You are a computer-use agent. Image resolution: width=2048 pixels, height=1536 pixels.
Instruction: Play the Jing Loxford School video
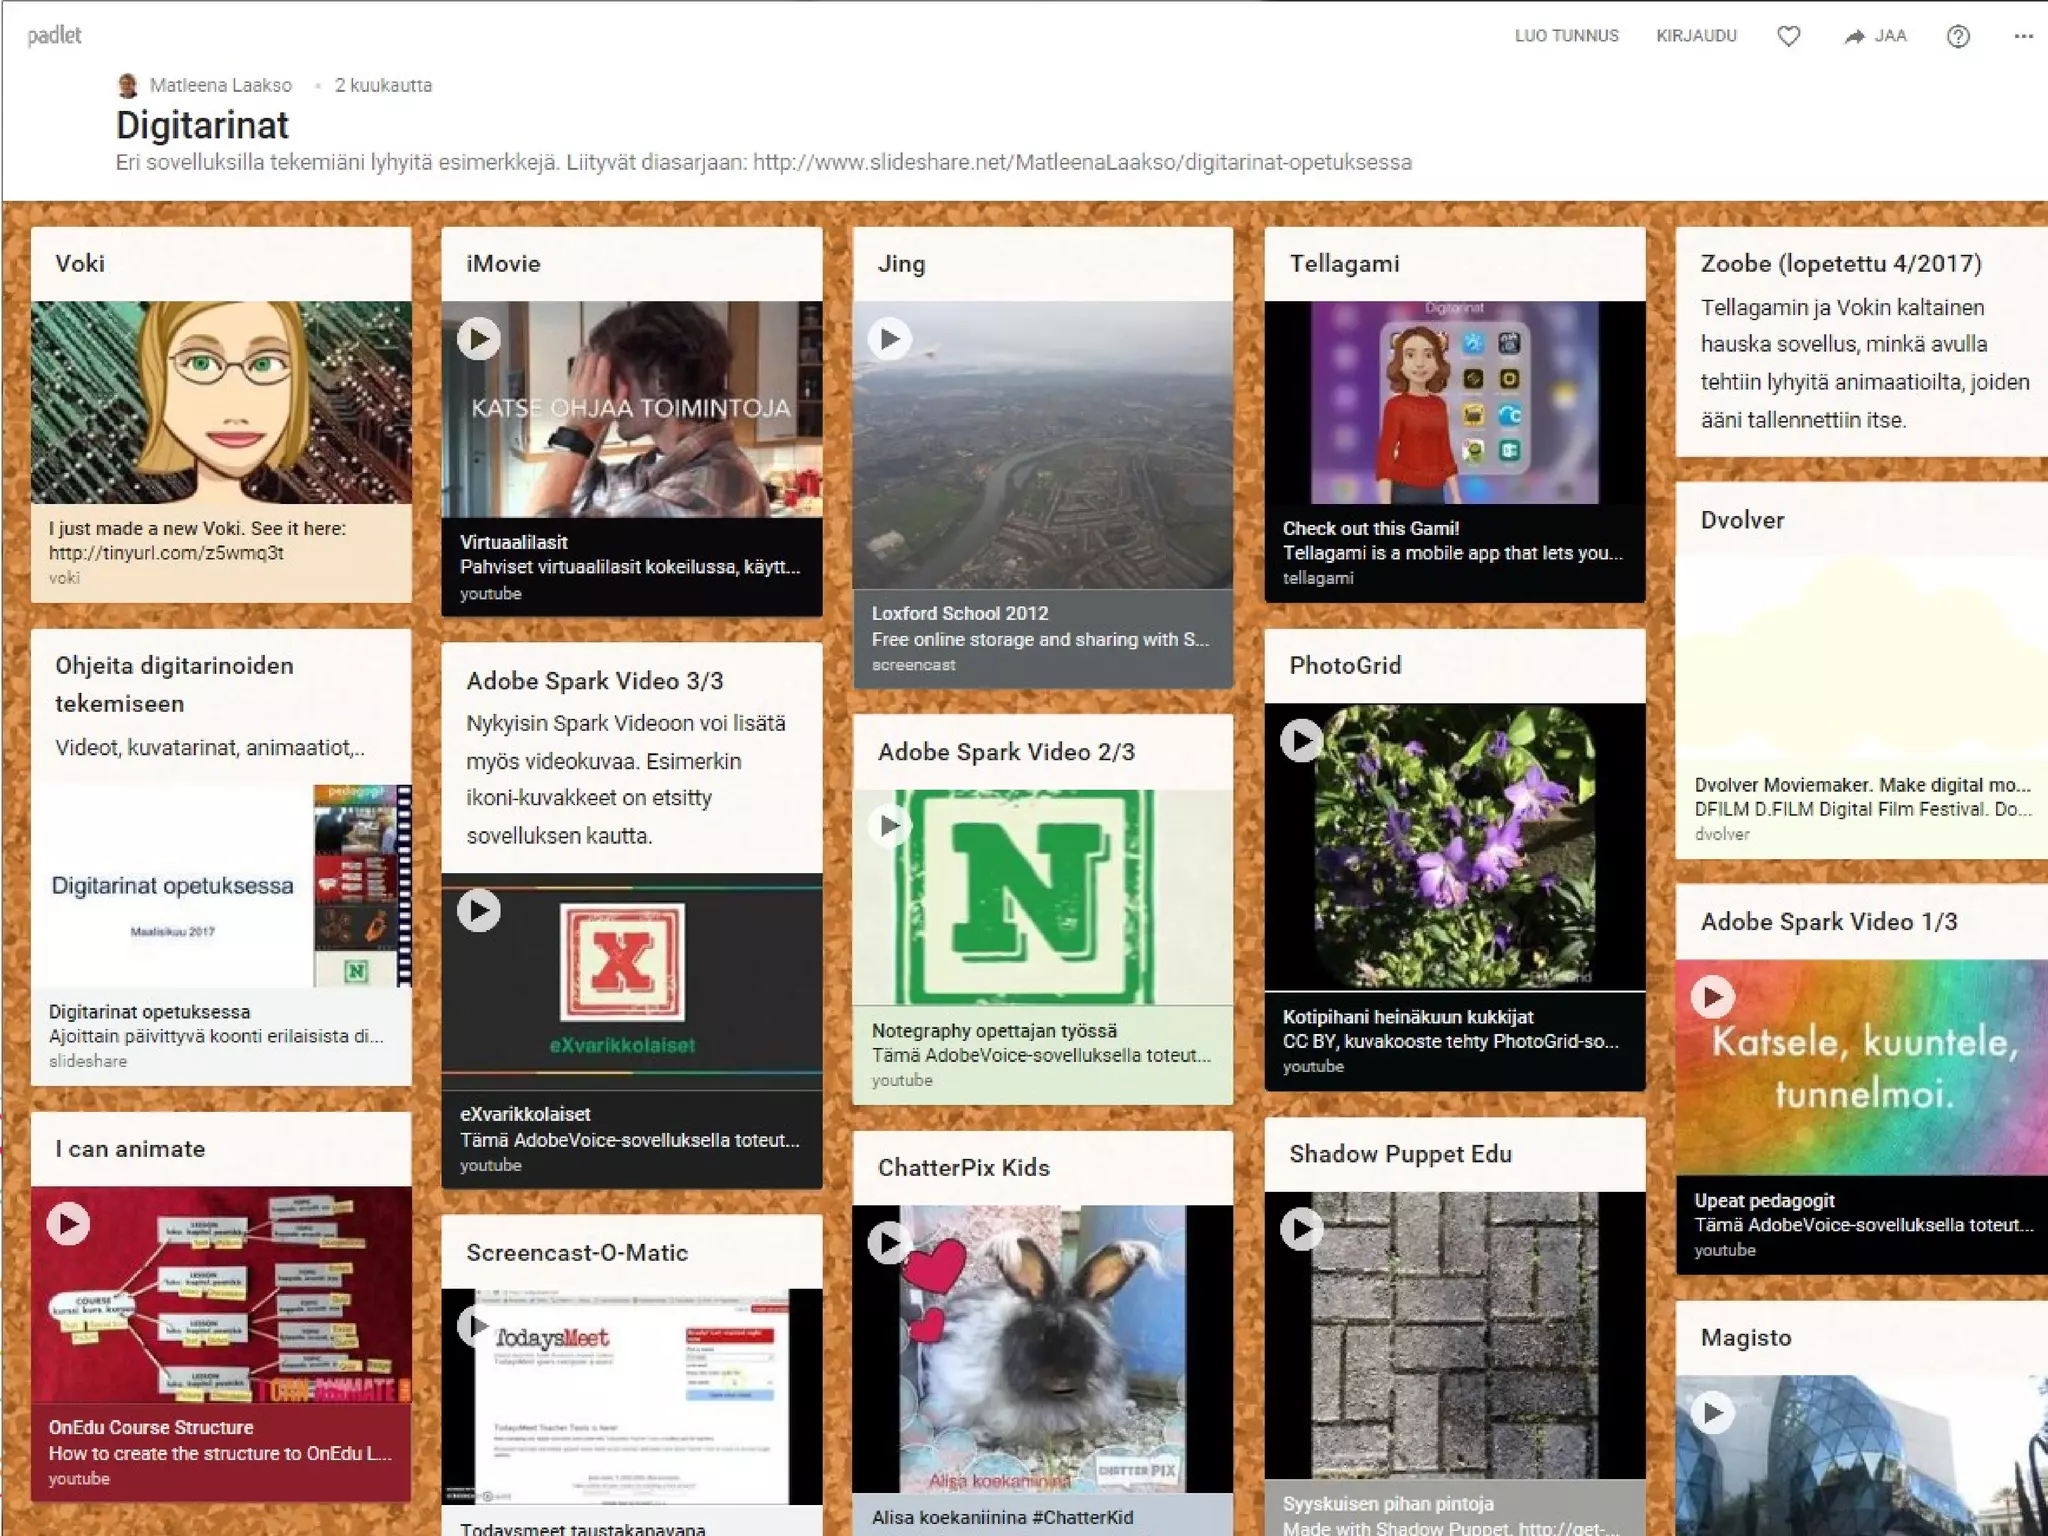[890, 339]
